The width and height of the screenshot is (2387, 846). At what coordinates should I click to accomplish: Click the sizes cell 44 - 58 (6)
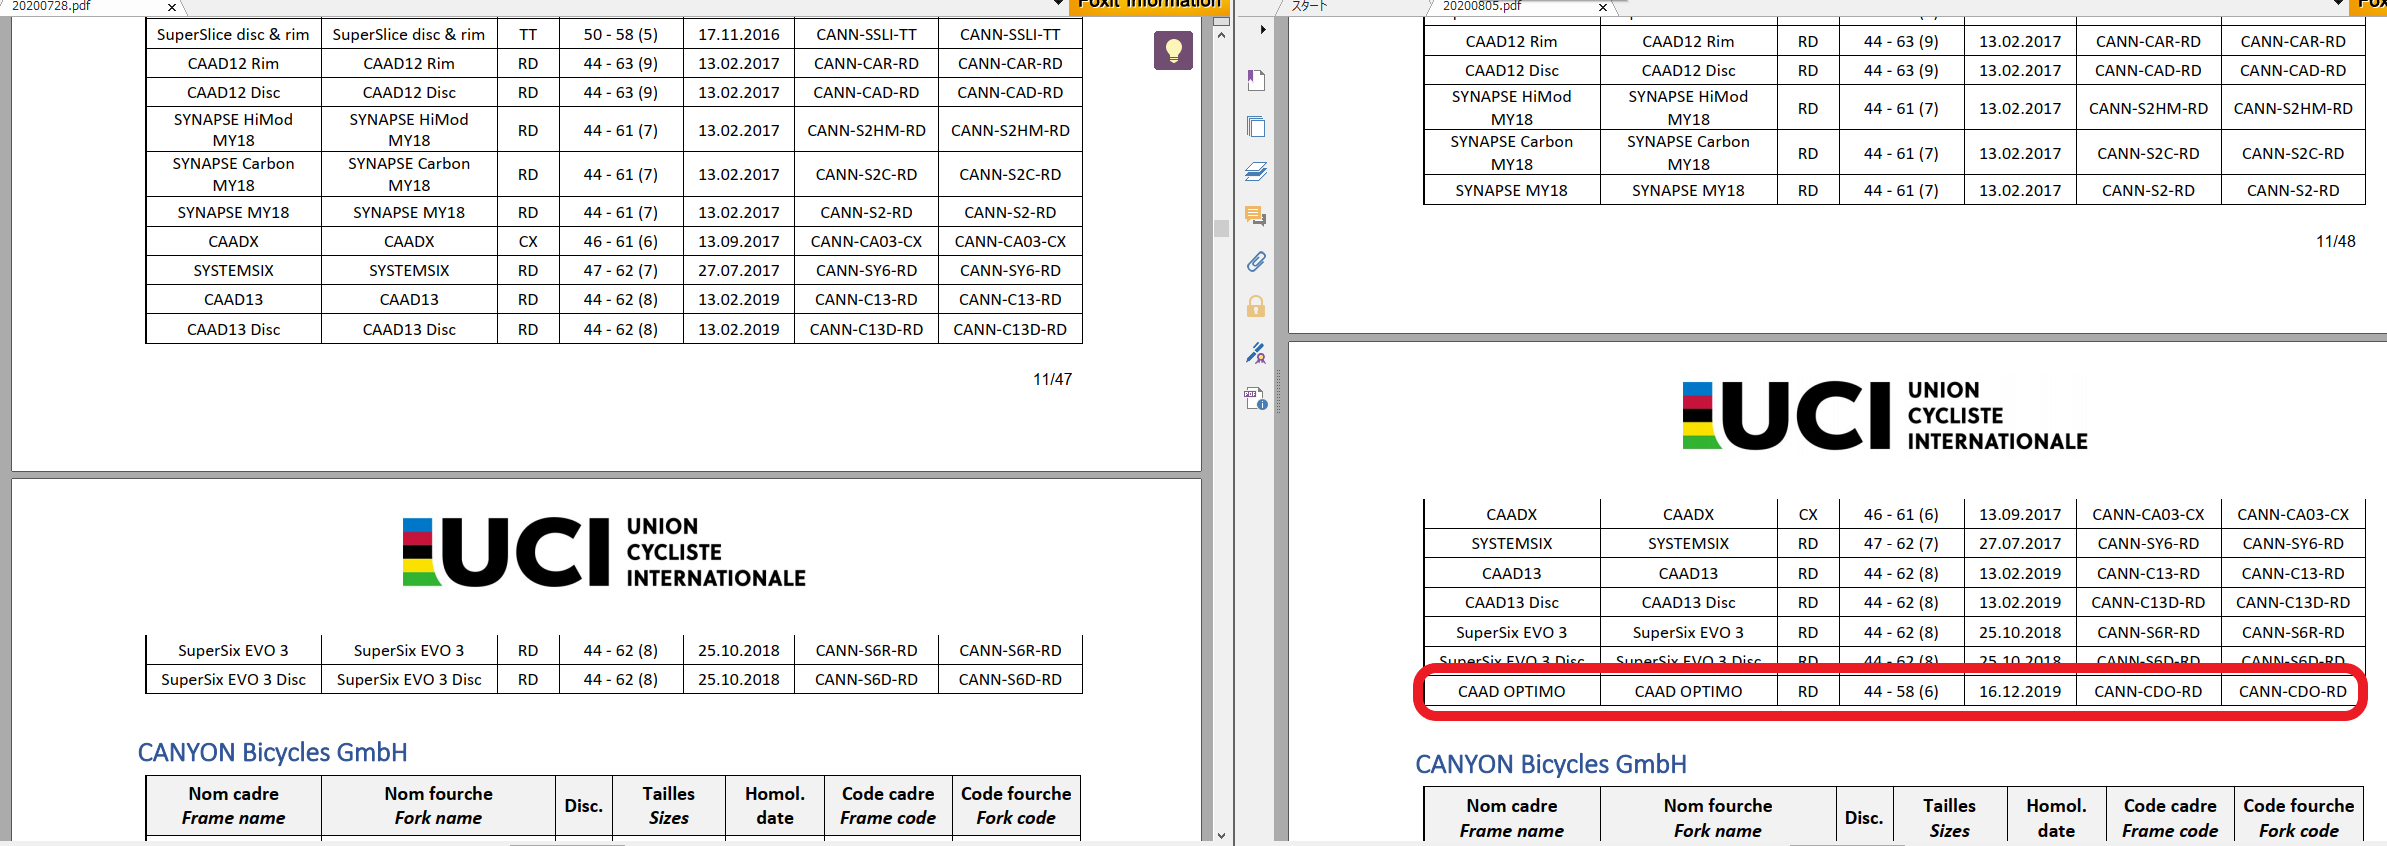point(1901,691)
